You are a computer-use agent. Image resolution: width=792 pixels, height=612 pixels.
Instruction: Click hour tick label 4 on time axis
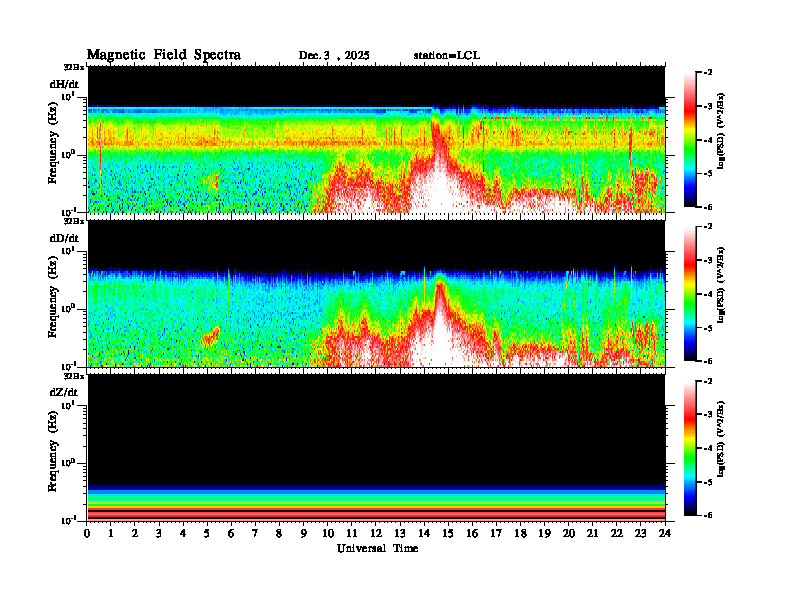click(183, 533)
